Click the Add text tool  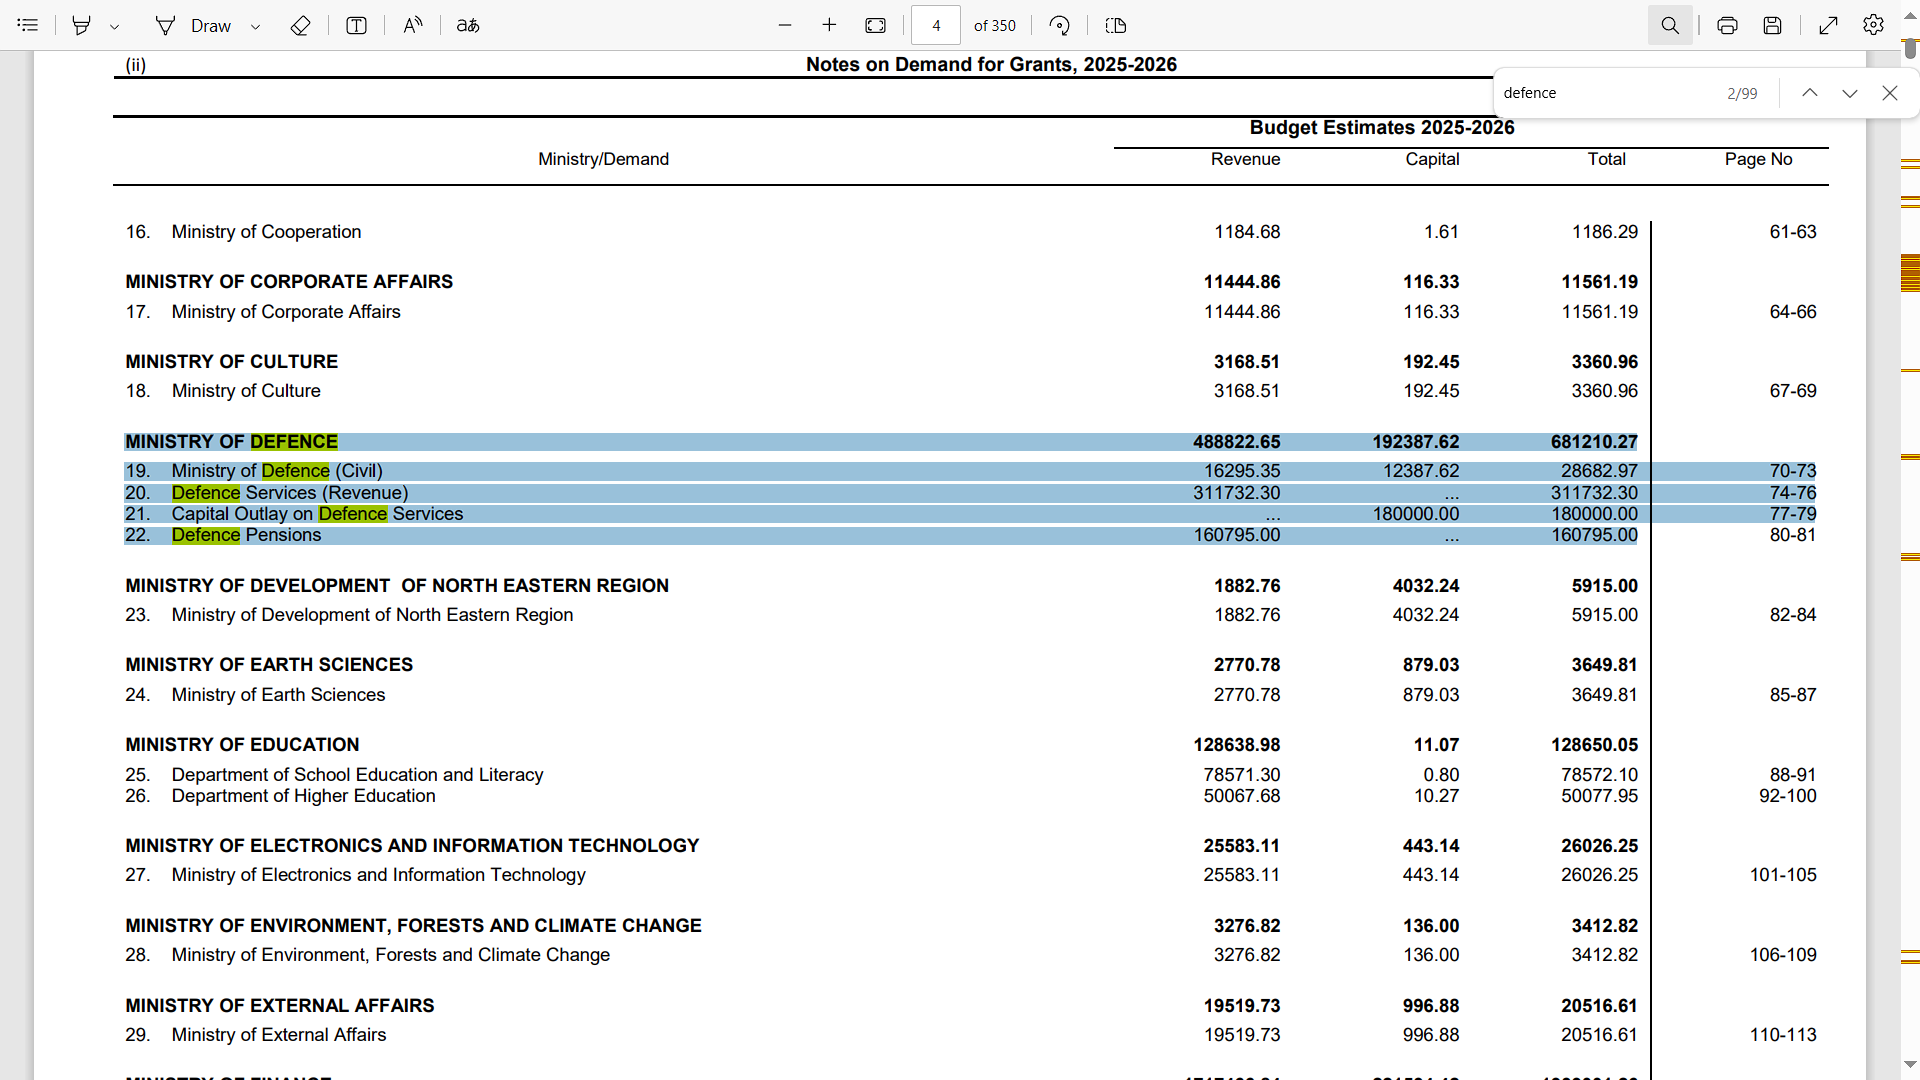pos(356,25)
